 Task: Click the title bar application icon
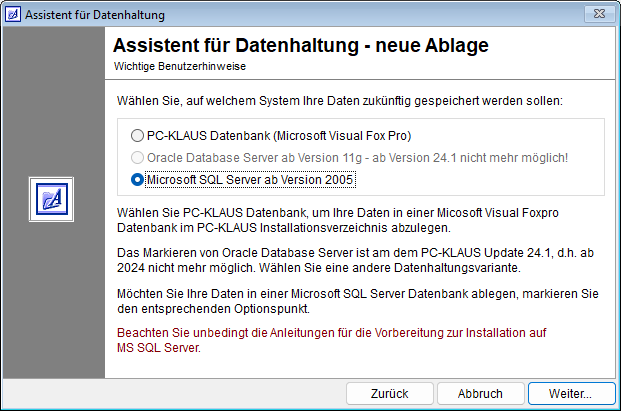click(x=13, y=14)
